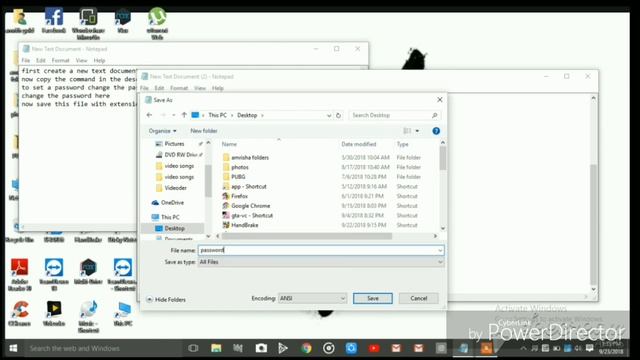Open the blue Help icon in dialog
Screen dimensions: 640x360
[x=436, y=131]
